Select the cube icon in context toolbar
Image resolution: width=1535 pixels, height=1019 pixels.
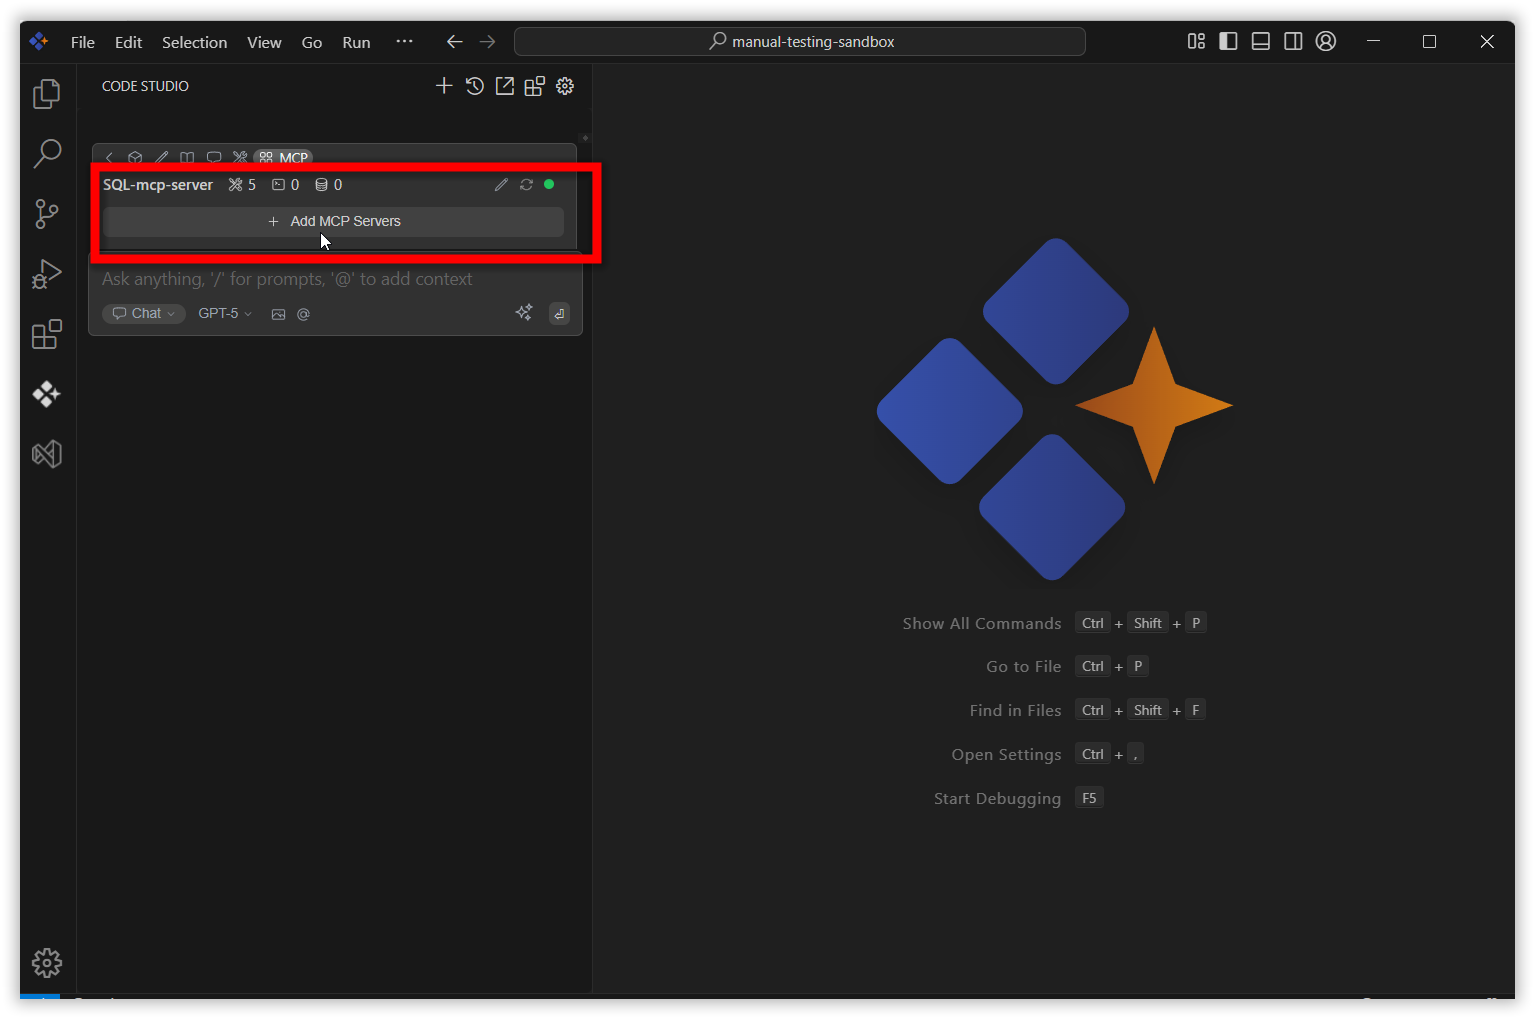135,158
